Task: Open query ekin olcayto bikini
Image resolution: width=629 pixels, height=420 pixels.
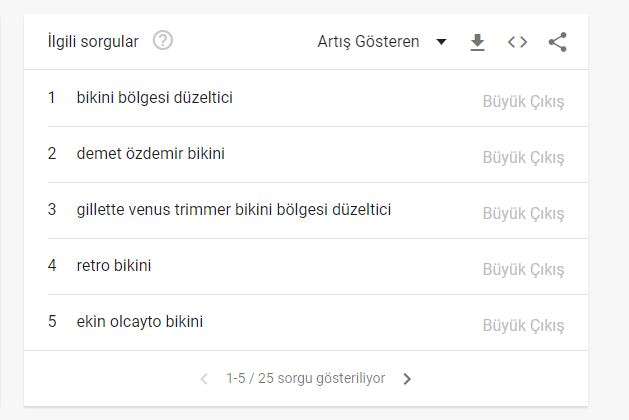Action: (140, 322)
